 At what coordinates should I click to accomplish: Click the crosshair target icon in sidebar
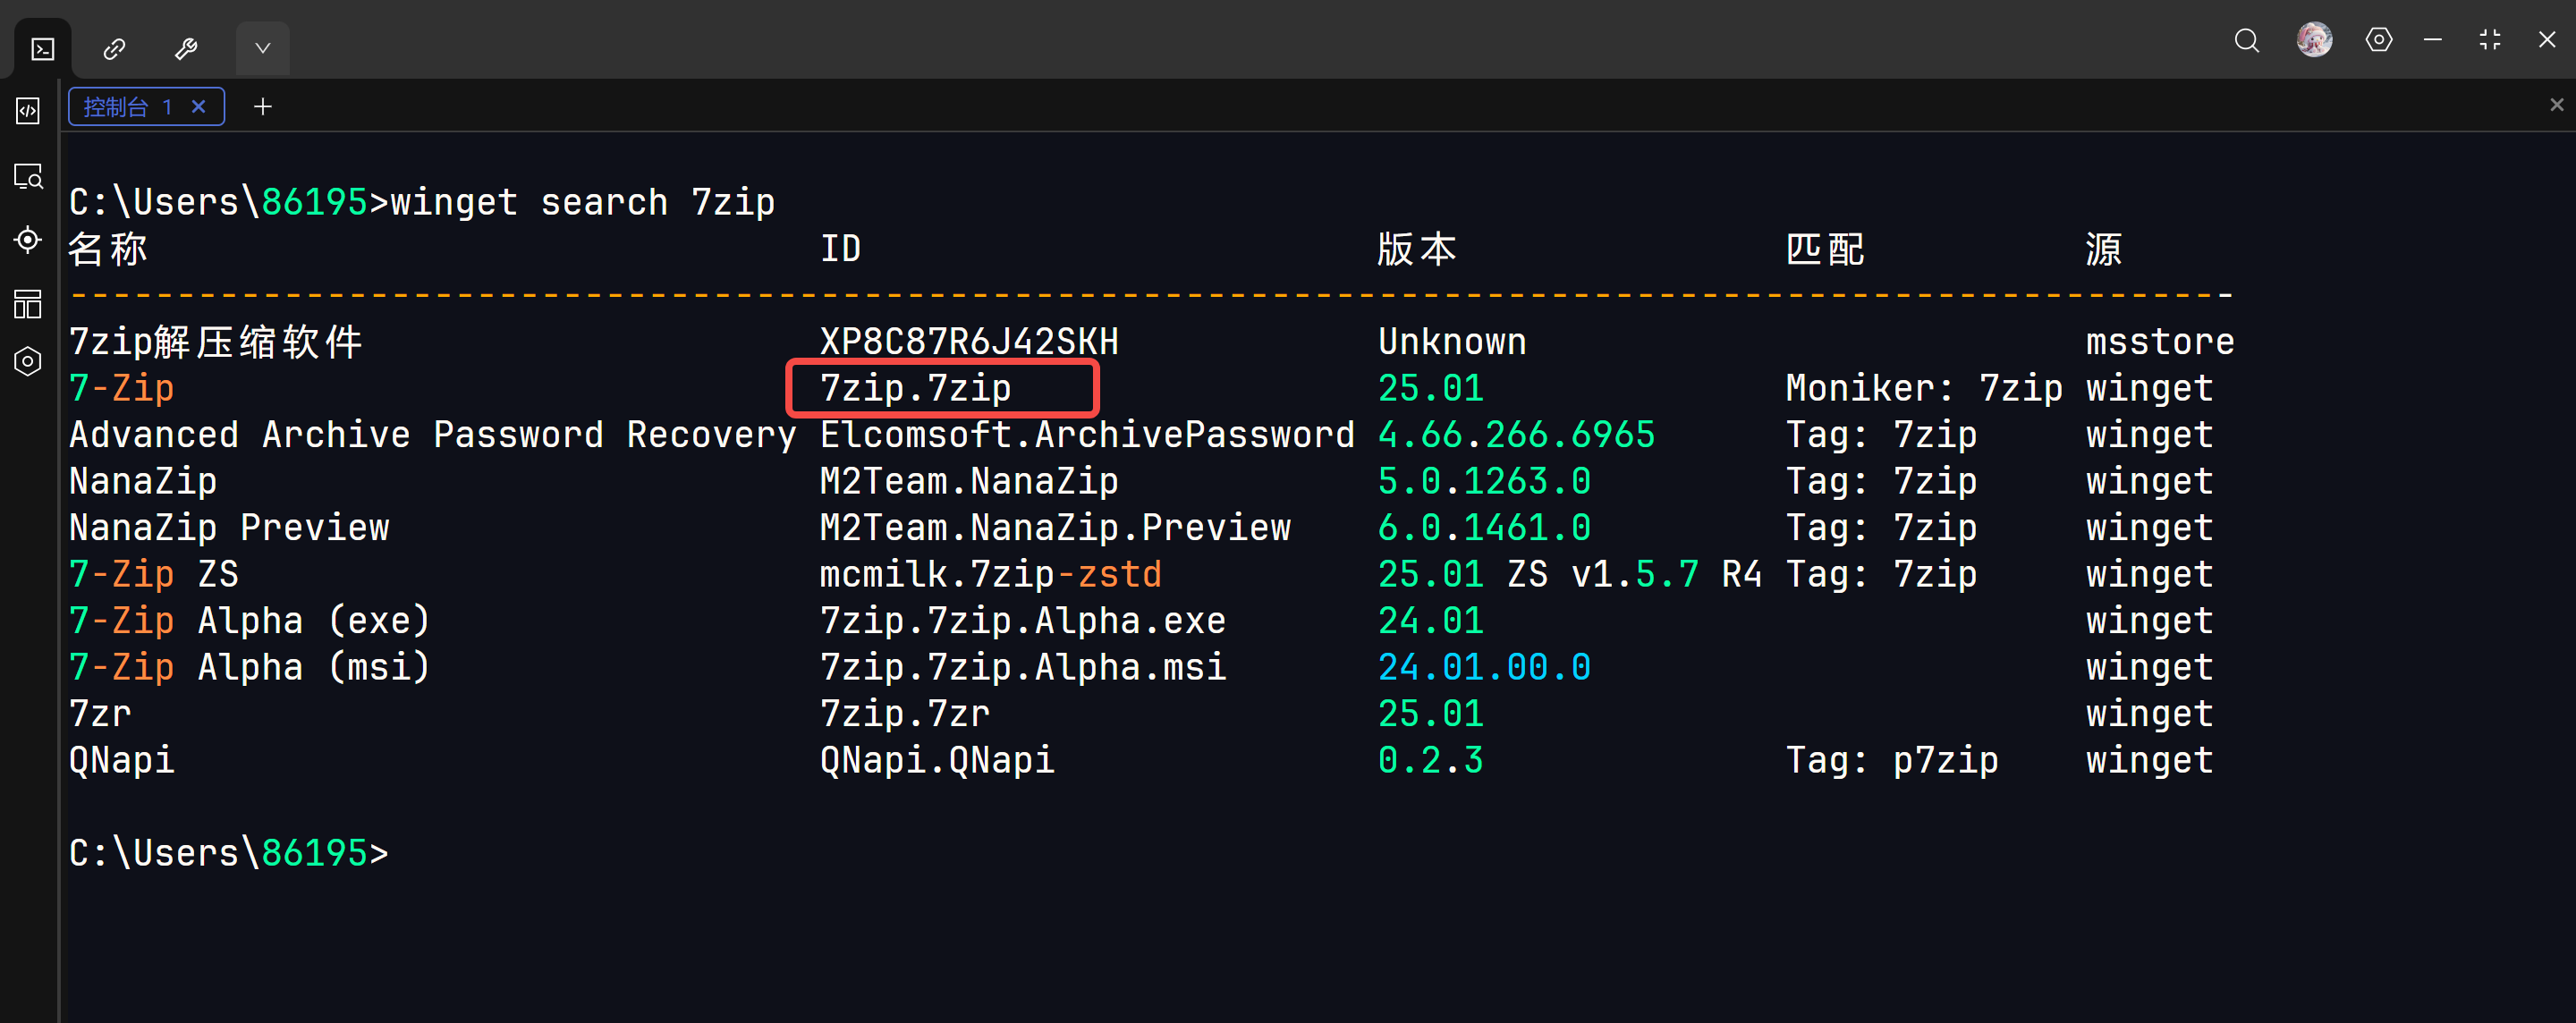pos(28,240)
